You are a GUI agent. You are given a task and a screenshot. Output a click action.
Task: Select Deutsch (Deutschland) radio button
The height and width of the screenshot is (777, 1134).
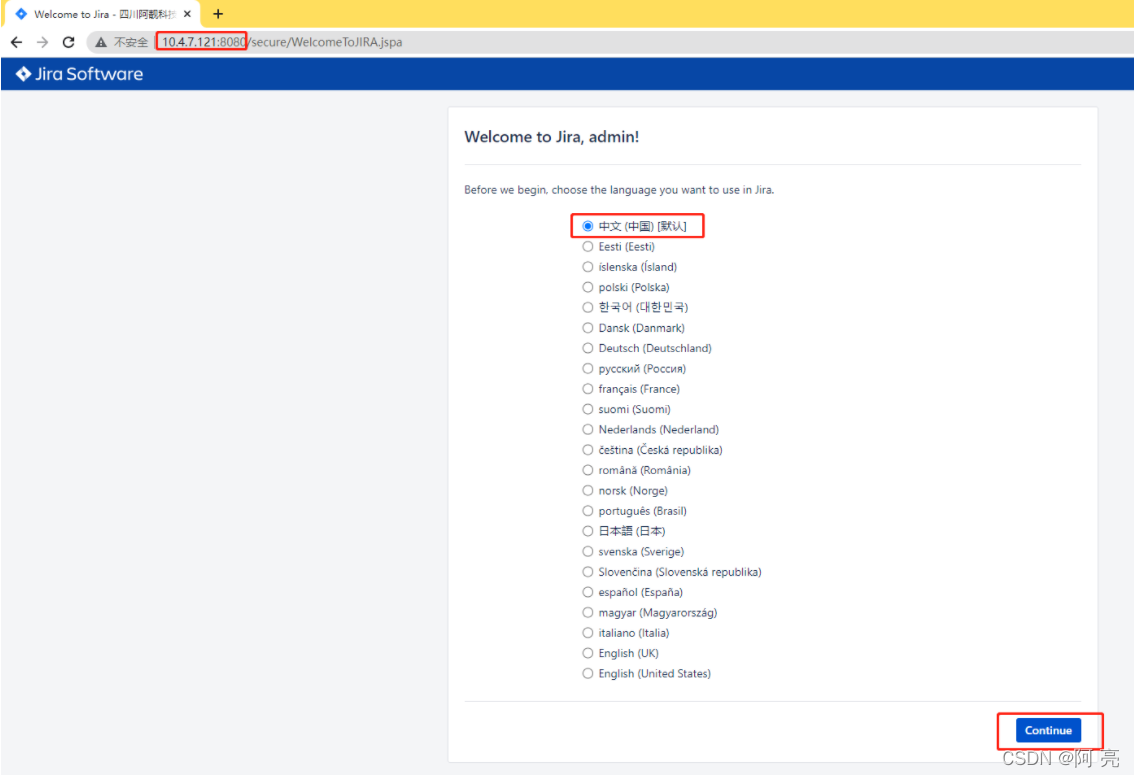(x=588, y=348)
